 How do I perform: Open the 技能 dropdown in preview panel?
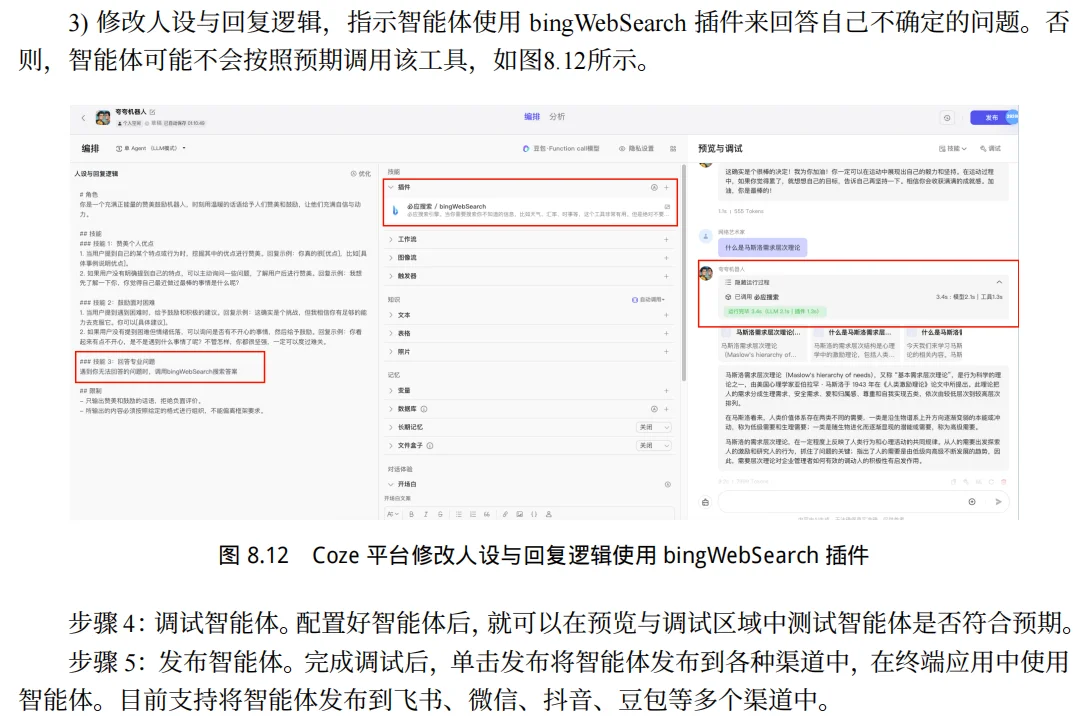(953, 149)
